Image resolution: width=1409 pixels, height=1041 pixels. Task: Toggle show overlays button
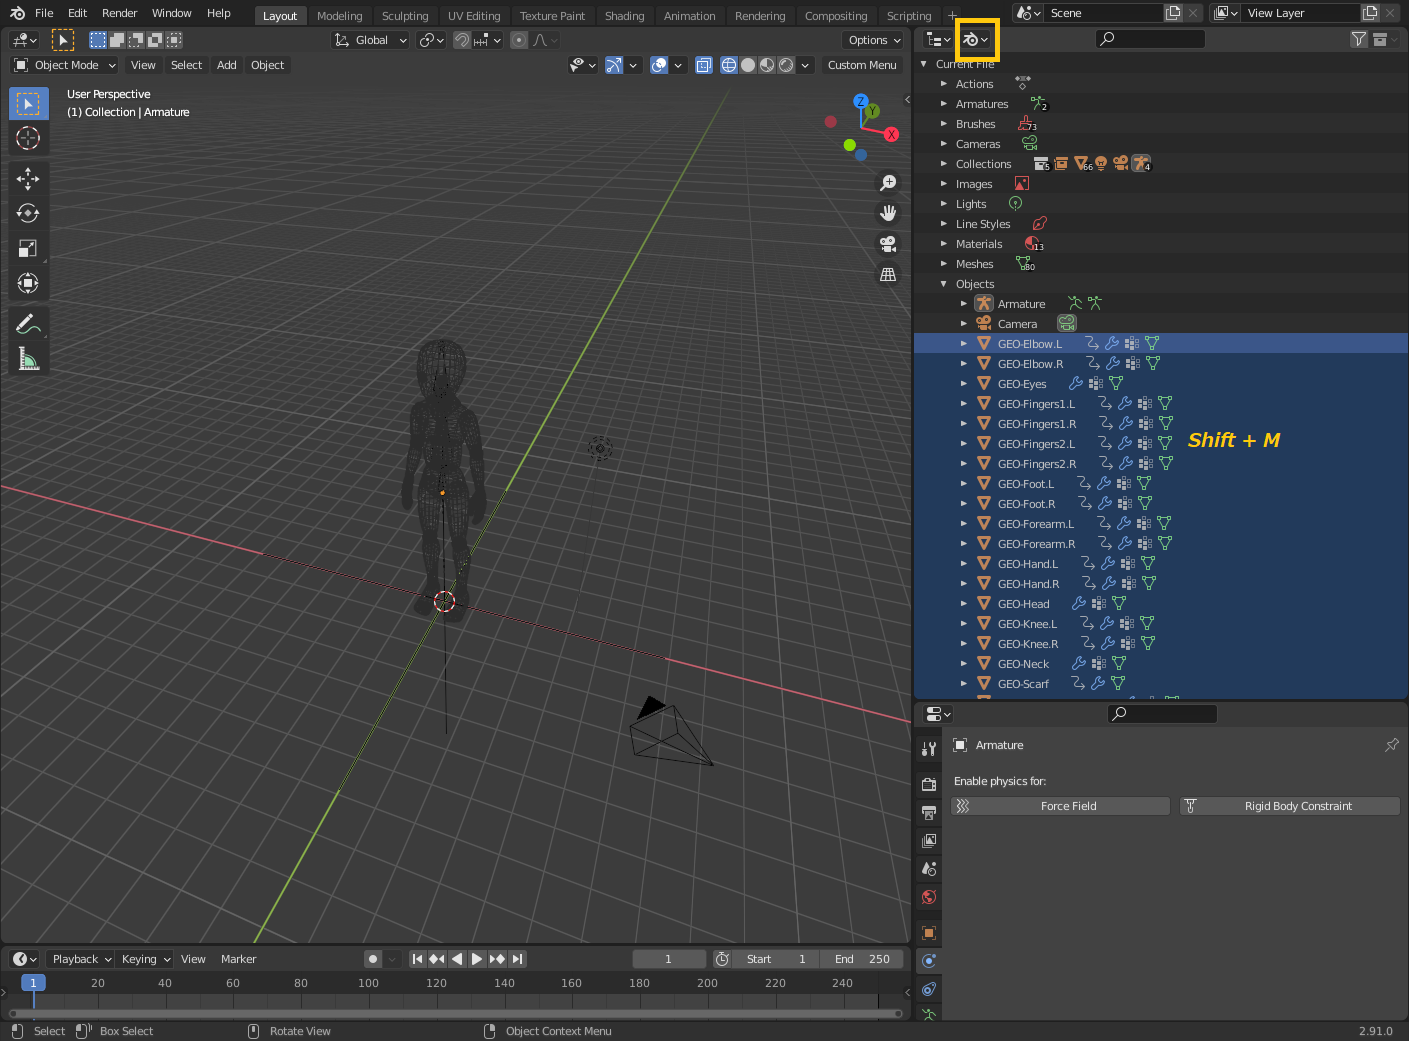point(659,65)
